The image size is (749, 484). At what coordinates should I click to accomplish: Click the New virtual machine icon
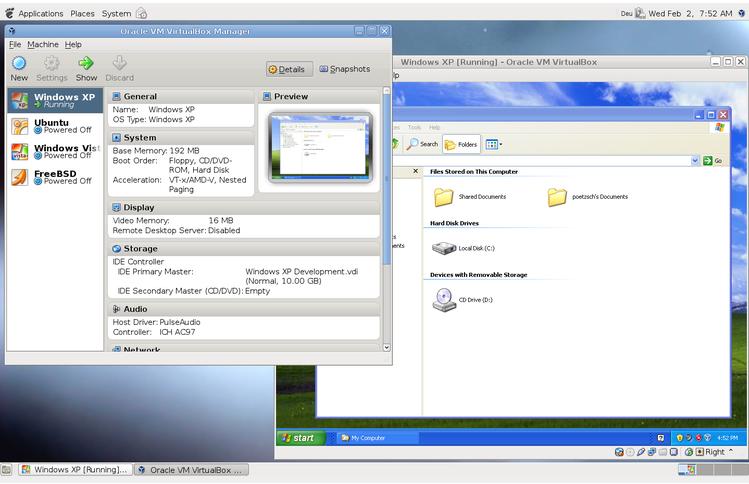19,63
